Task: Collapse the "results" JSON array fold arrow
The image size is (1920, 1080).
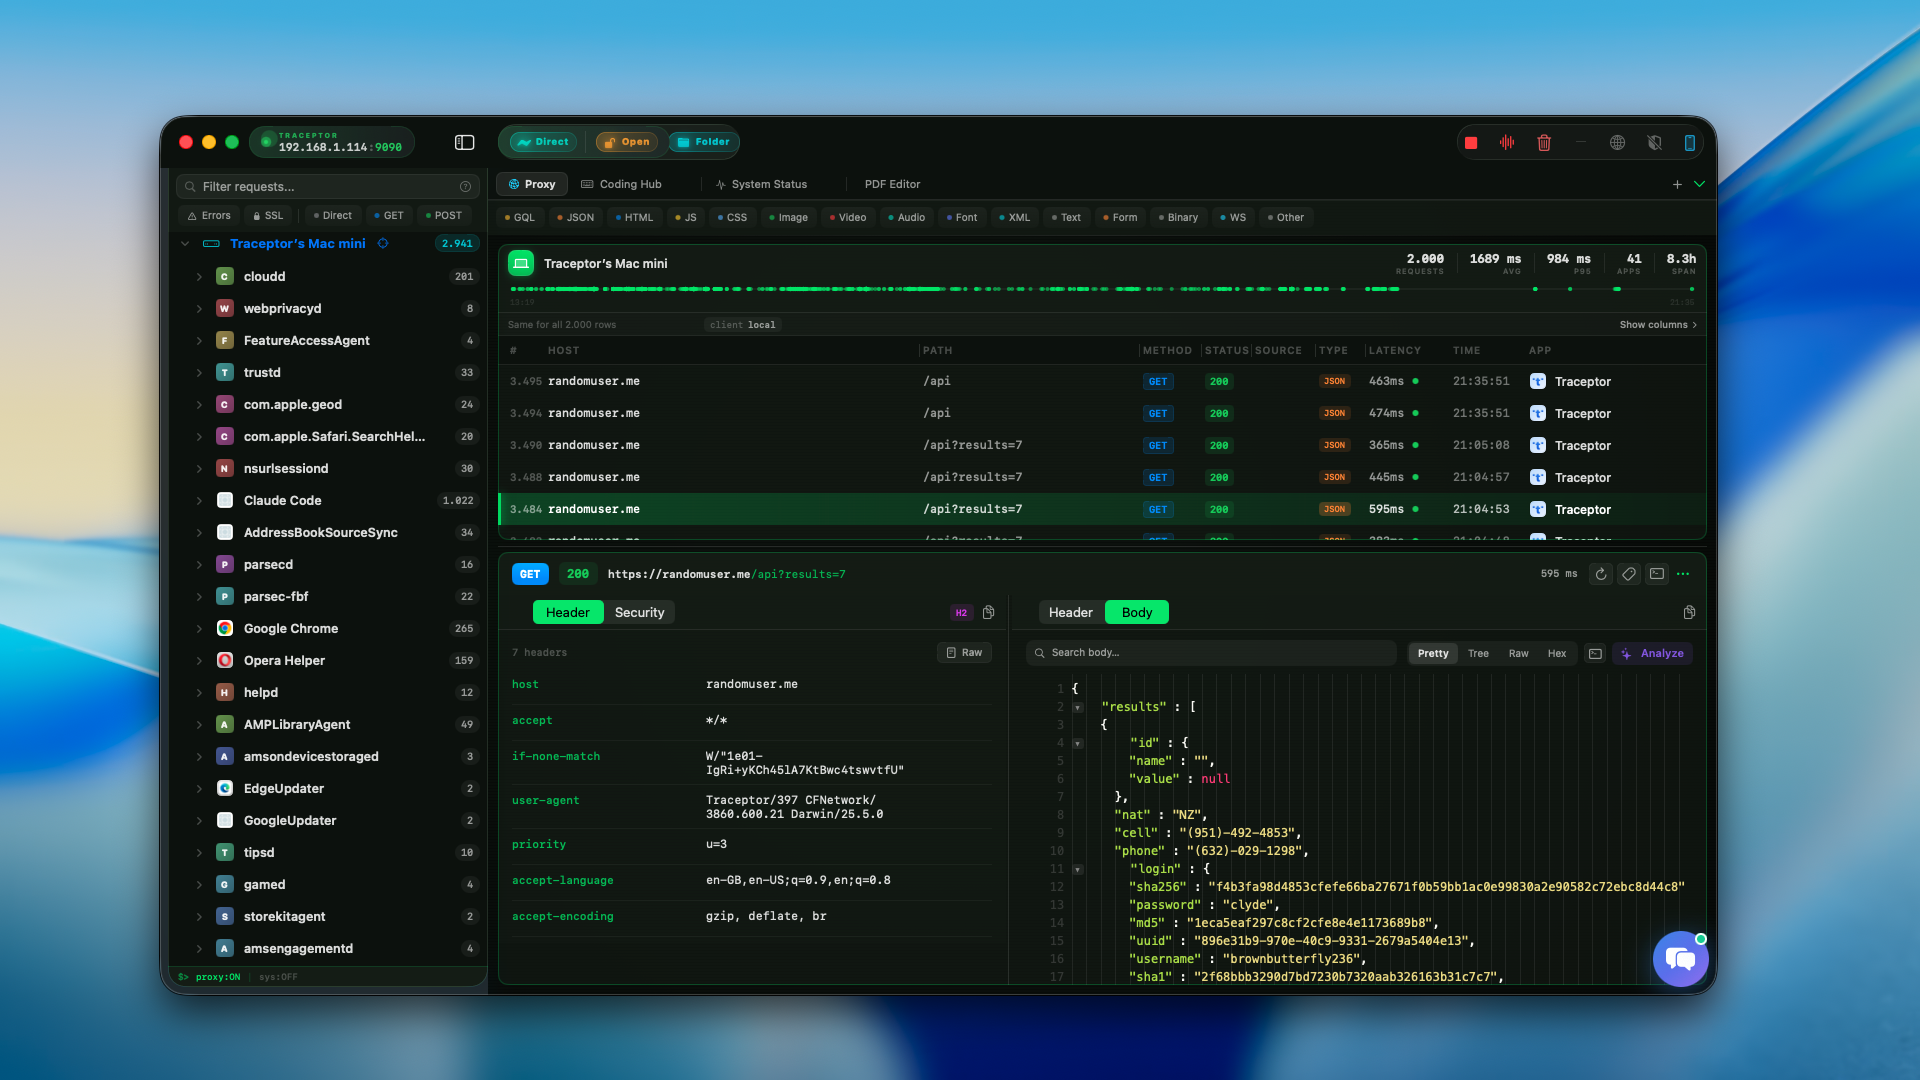Action: (x=1078, y=708)
